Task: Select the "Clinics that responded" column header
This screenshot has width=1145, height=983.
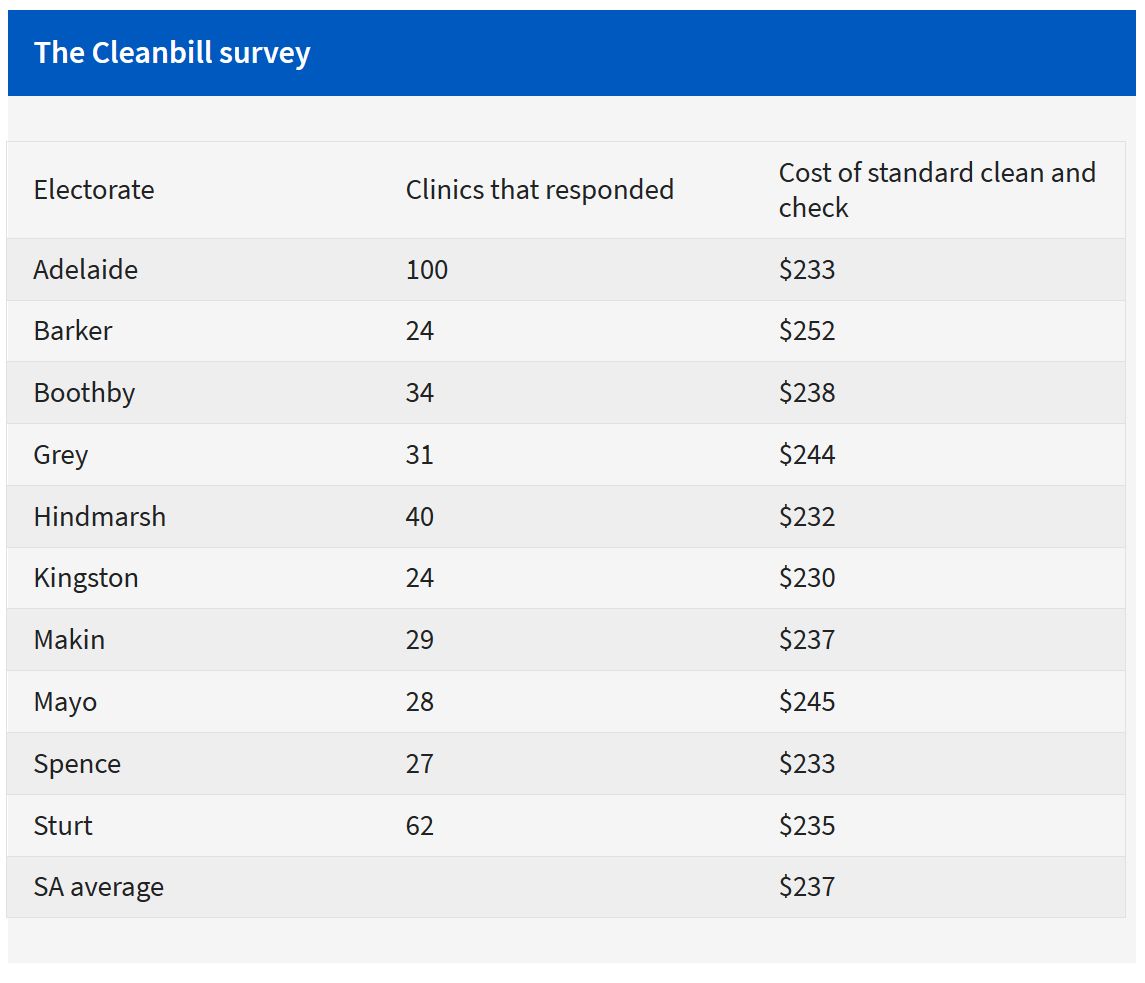Action: coord(539,190)
